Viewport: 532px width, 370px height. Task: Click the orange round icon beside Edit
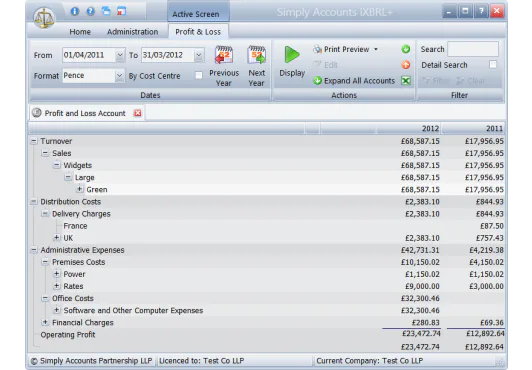406,65
